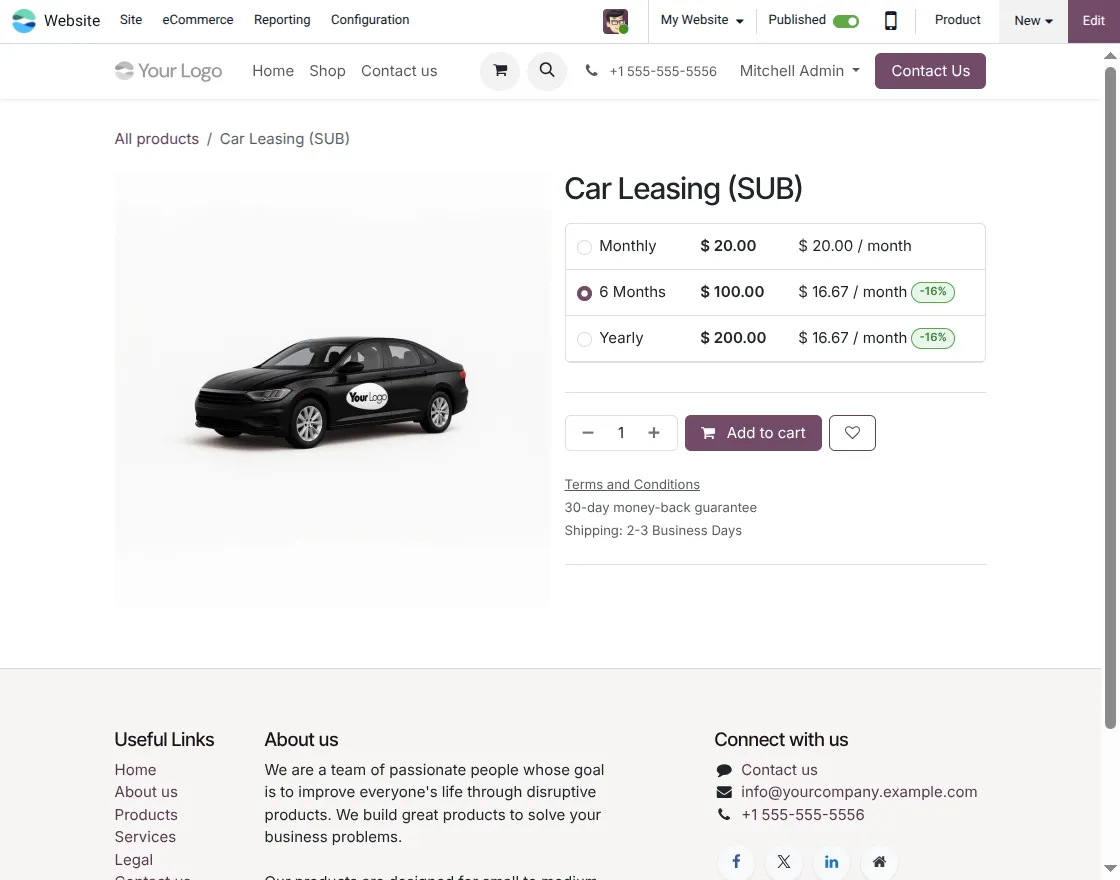Screen dimensions: 1120x880
Task: Click the search magnifier icon
Action: [x=546, y=71]
